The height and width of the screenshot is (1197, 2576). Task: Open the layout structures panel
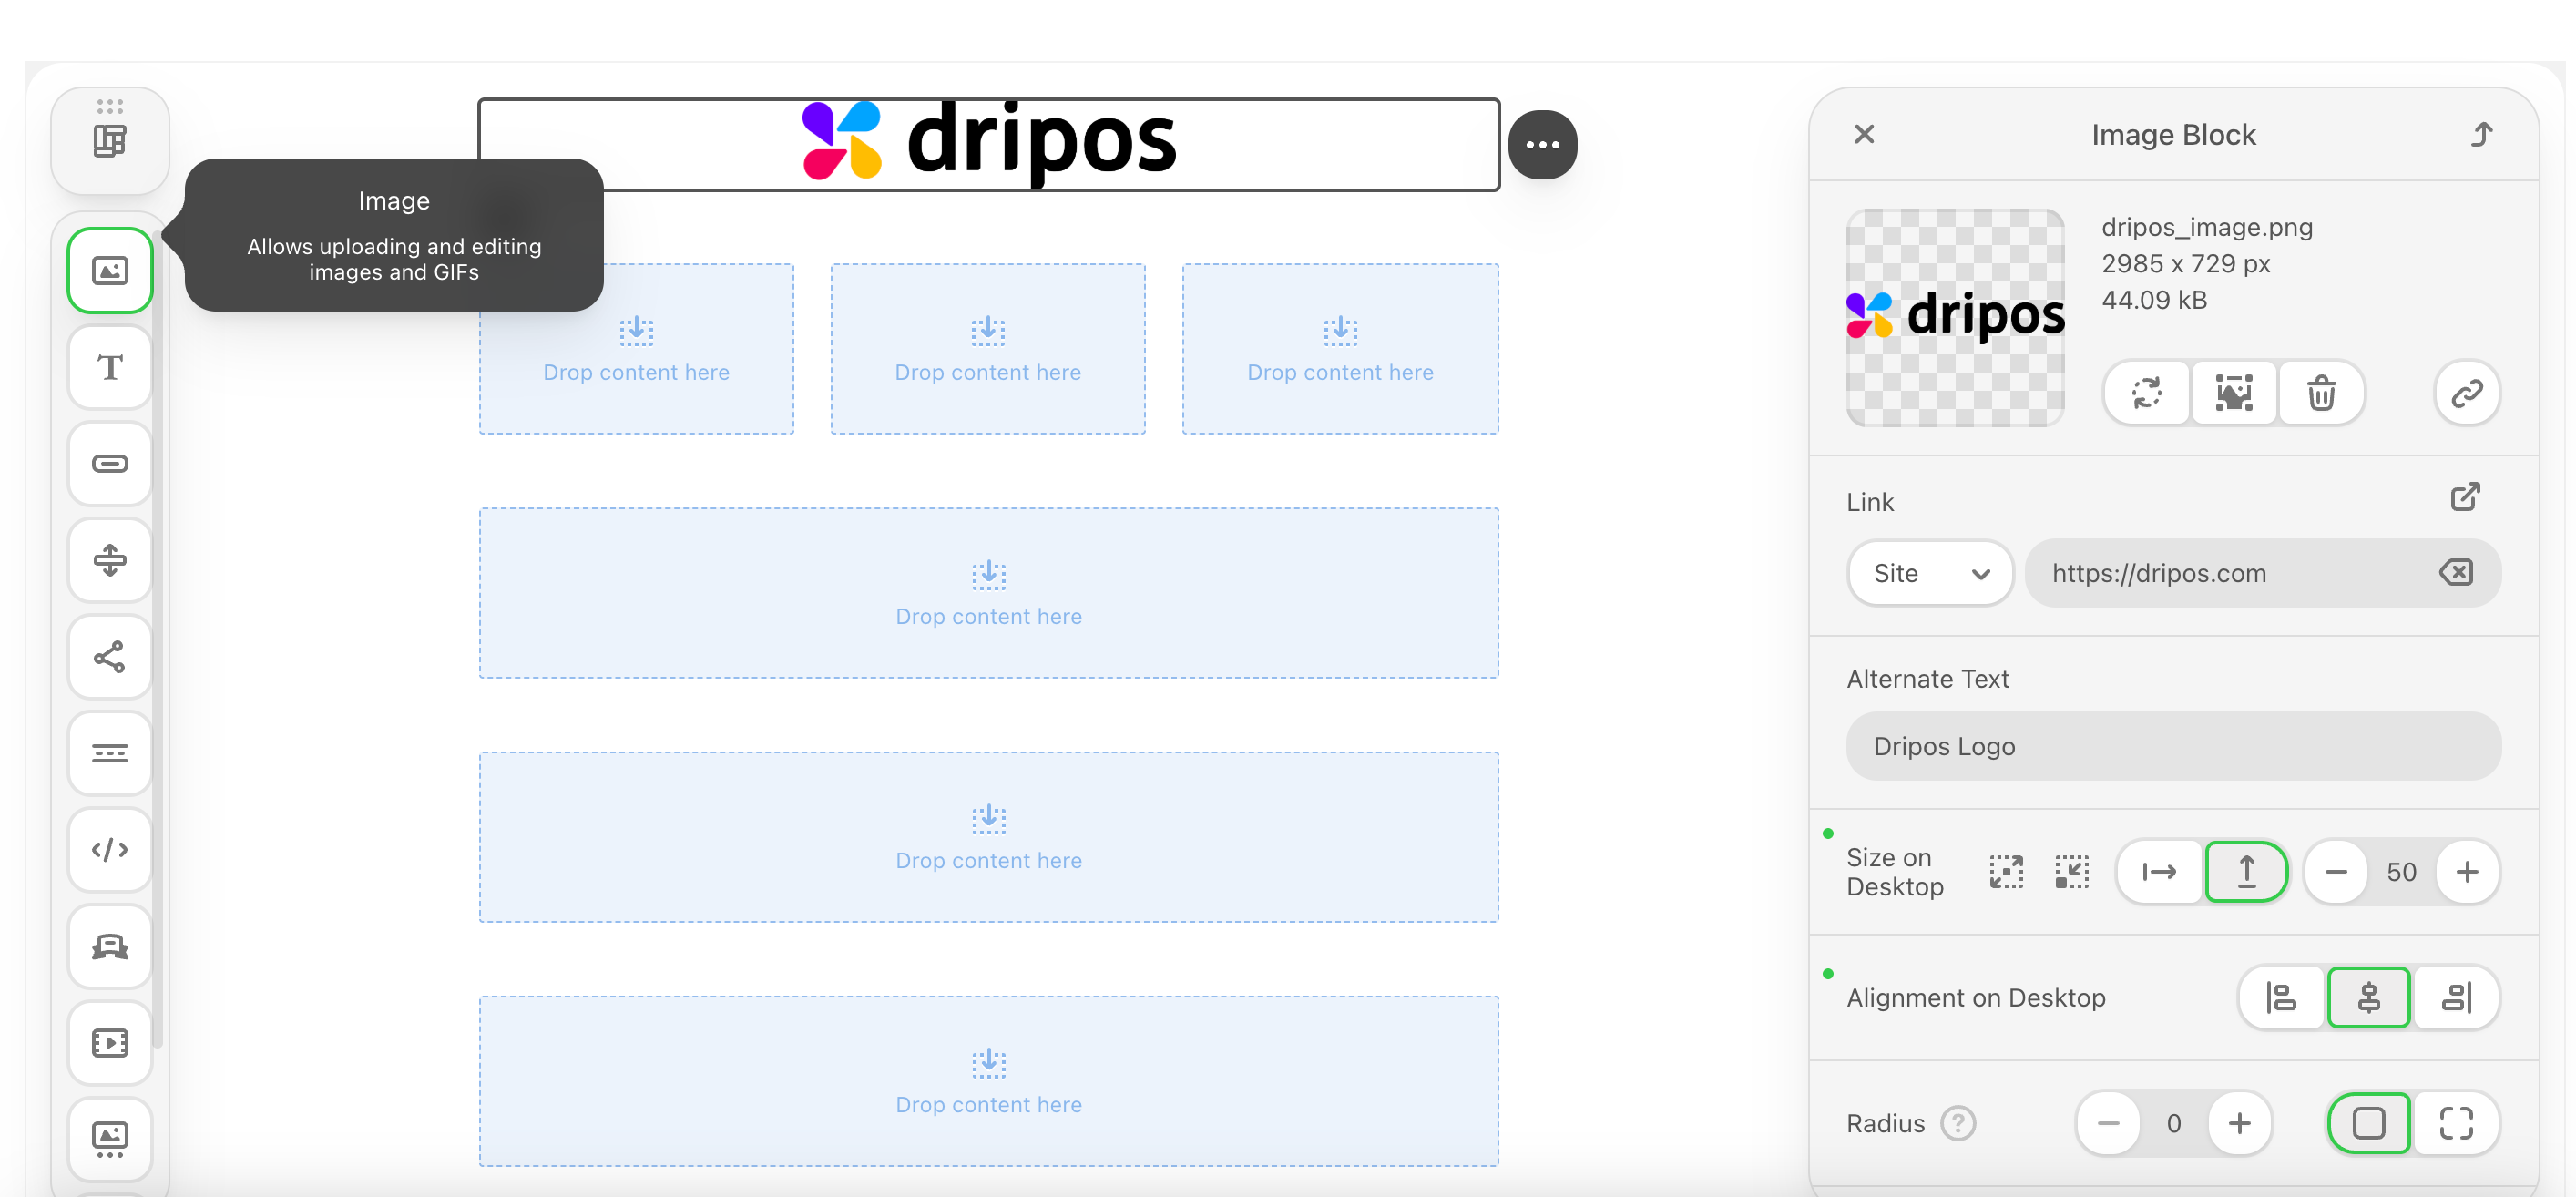(110, 141)
